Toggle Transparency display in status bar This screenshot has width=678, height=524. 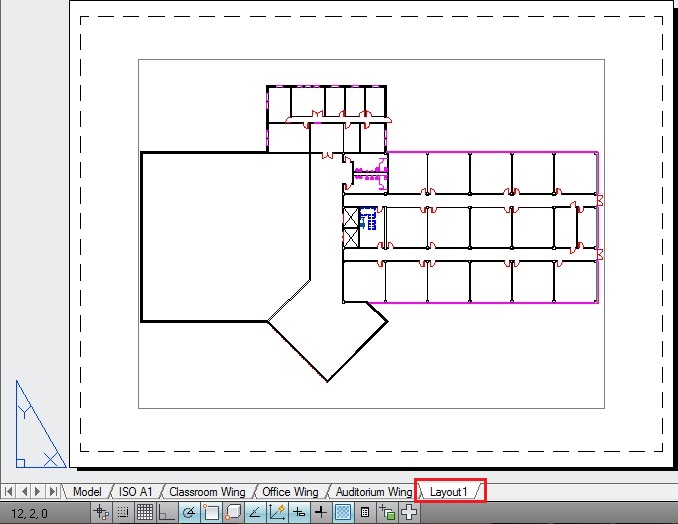click(x=343, y=513)
